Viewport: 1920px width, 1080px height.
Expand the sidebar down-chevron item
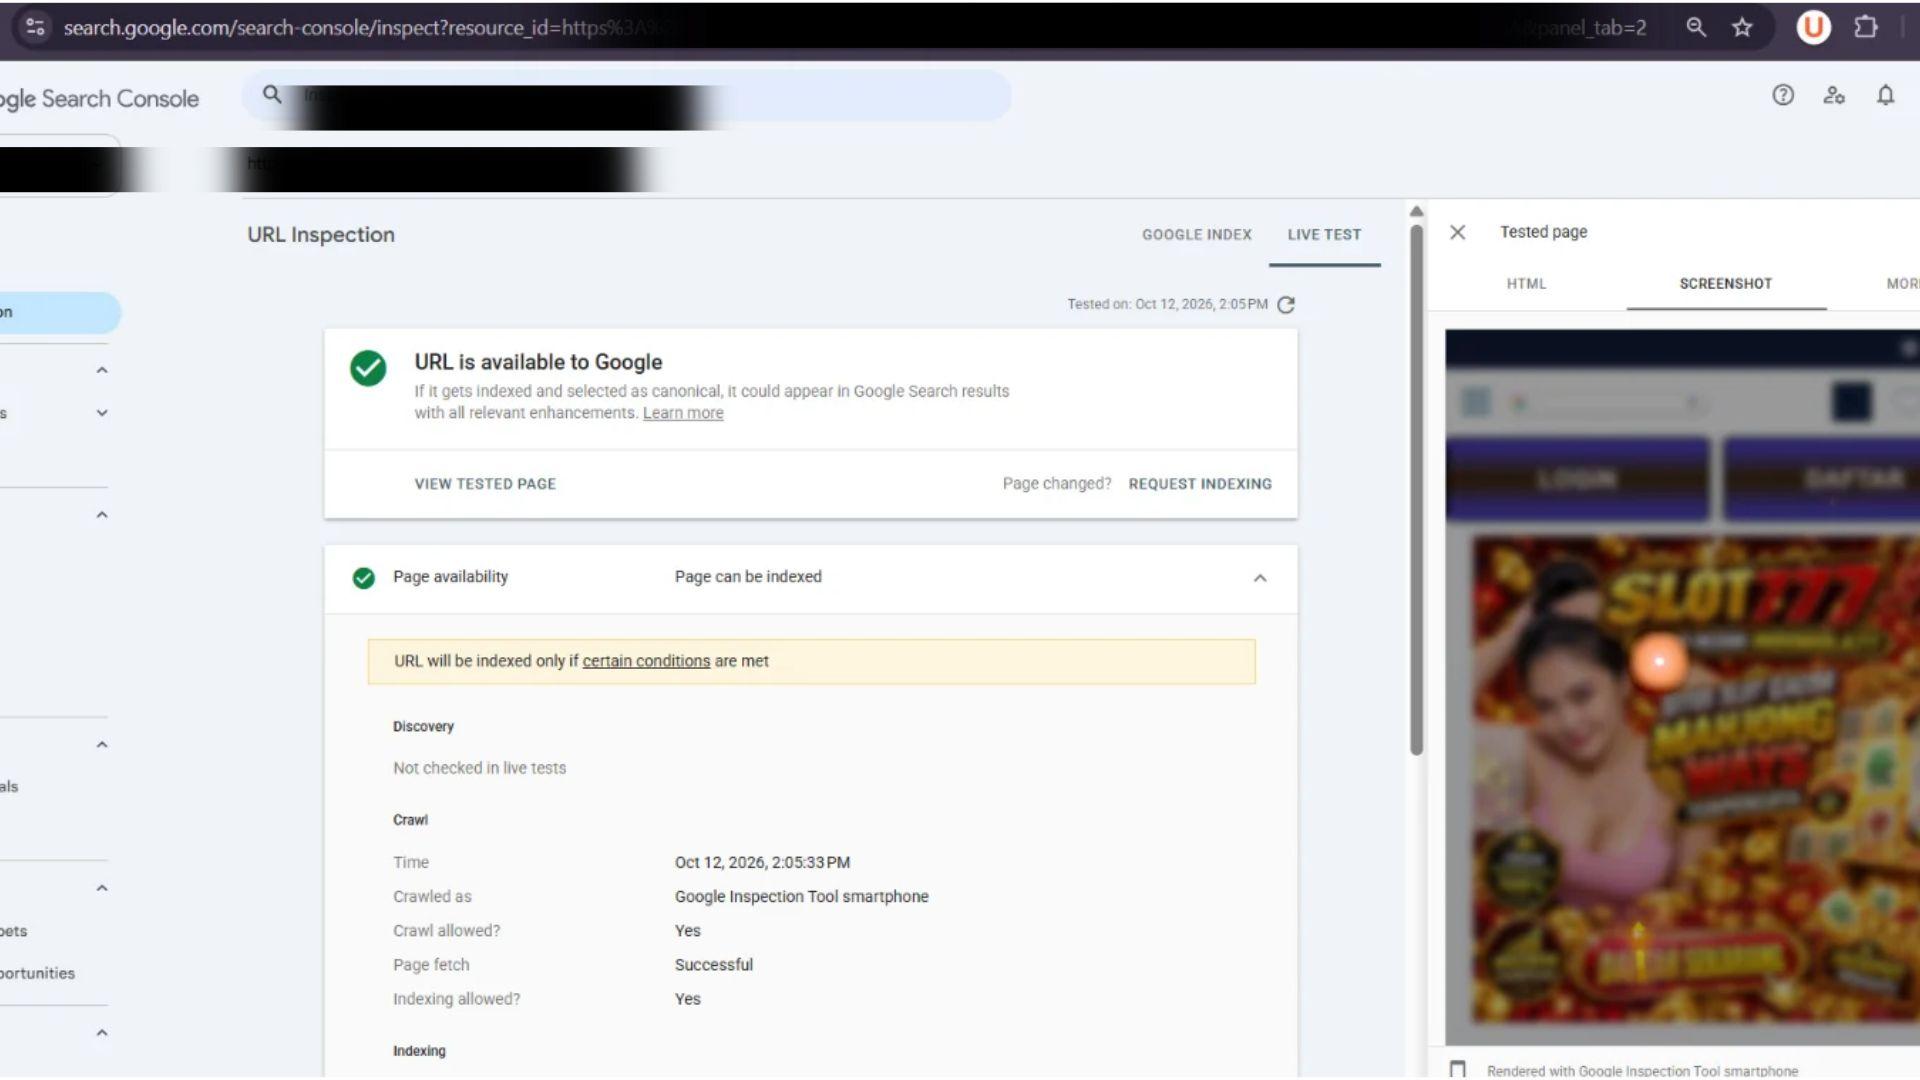point(102,413)
